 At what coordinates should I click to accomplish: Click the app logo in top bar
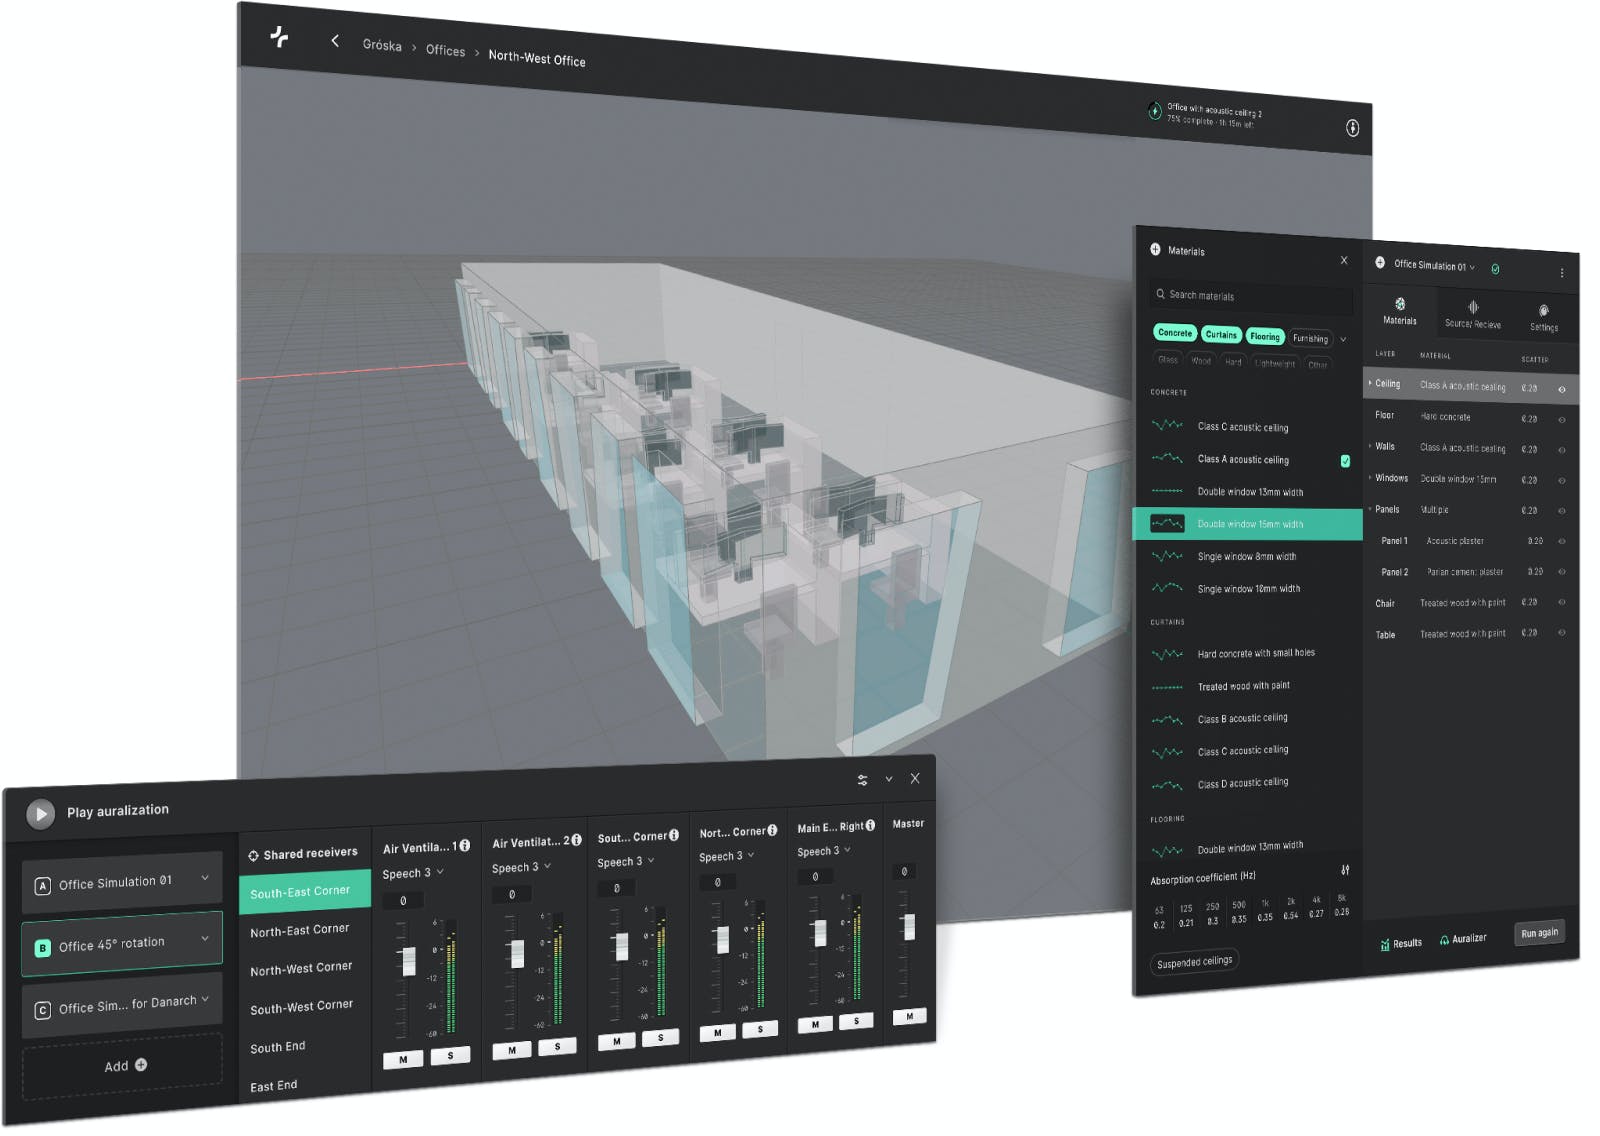point(280,38)
